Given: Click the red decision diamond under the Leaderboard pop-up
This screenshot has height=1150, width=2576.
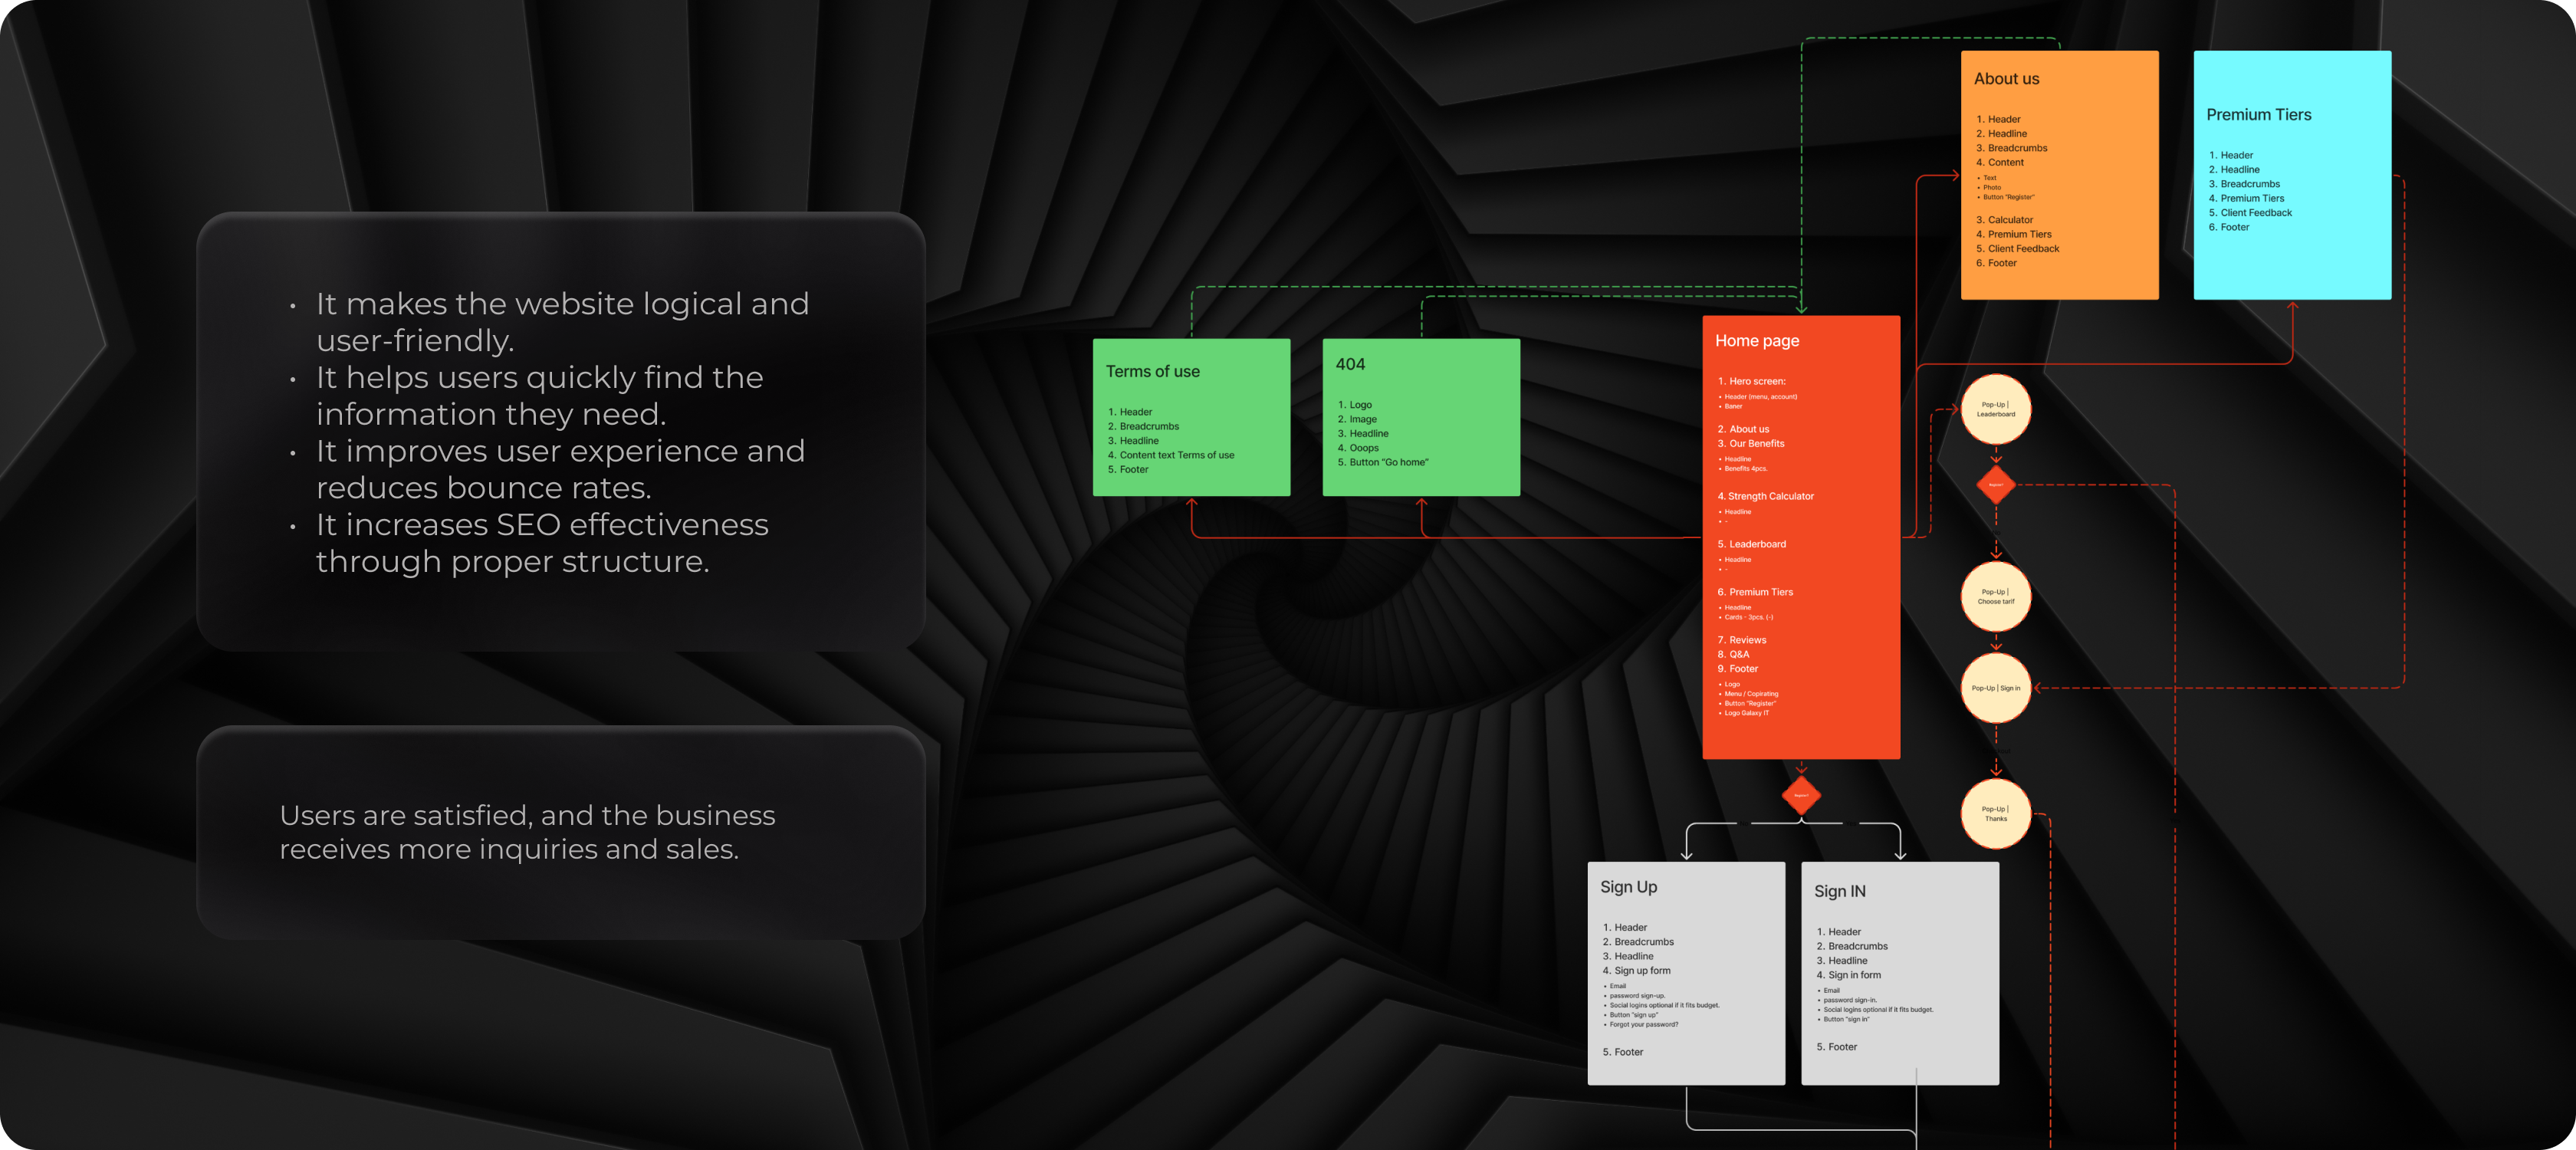Looking at the screenshot, I should pyautogui.click(x=1996, y=485).
